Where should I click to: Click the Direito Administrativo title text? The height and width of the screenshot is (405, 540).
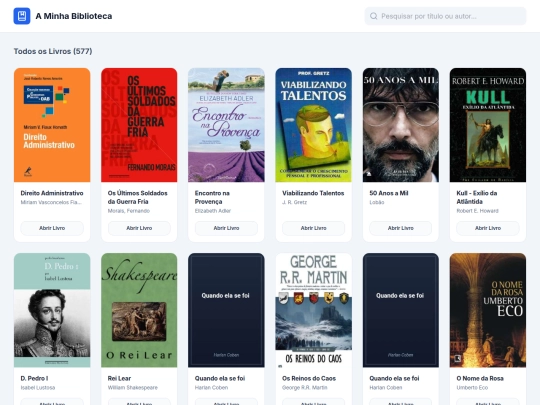tap(52, 193)
